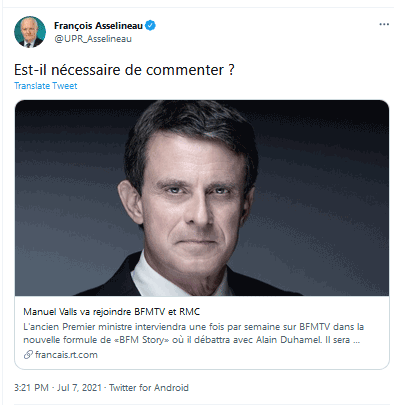The height and width of the screenshot is (405, 394).
Task: Click Translate Tweet
Action: (45, 86)
